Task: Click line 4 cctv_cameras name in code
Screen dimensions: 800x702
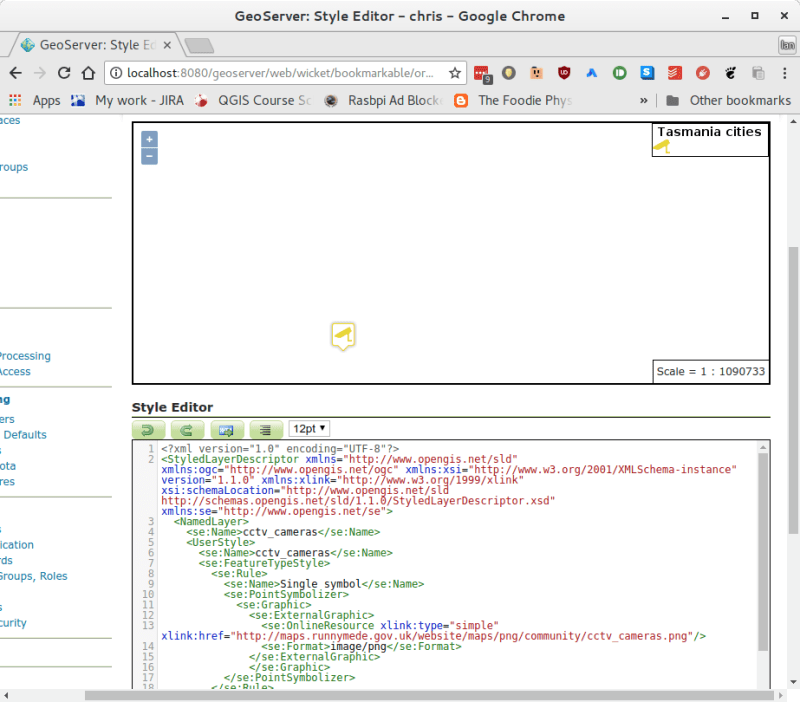Action: tap(280, 532)
